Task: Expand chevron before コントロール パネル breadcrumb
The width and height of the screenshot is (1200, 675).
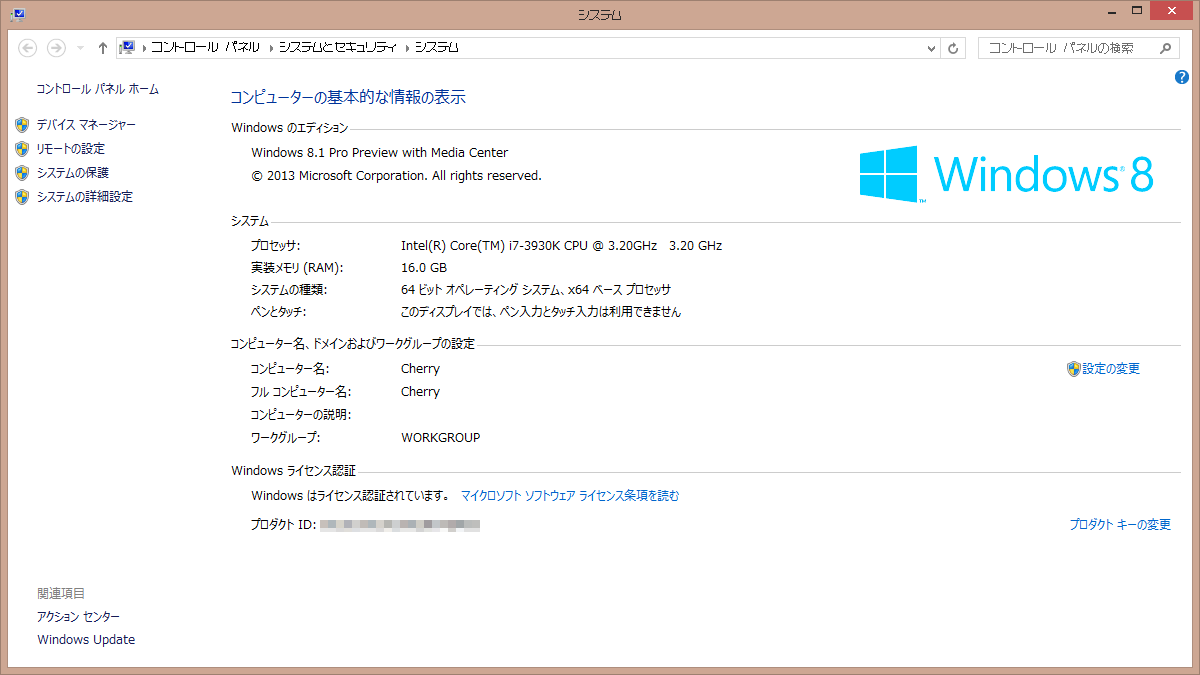Action: pos(144,48)
